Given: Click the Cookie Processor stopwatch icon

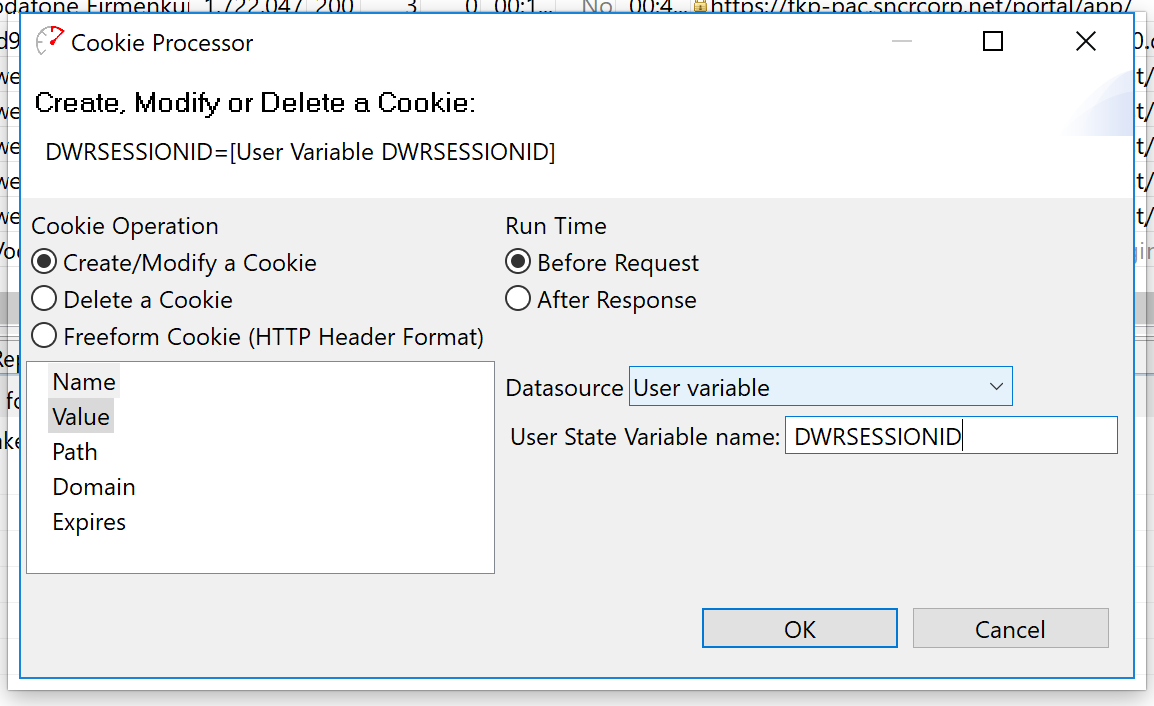Looking at the screenshot, I should (x=49, y=41).
